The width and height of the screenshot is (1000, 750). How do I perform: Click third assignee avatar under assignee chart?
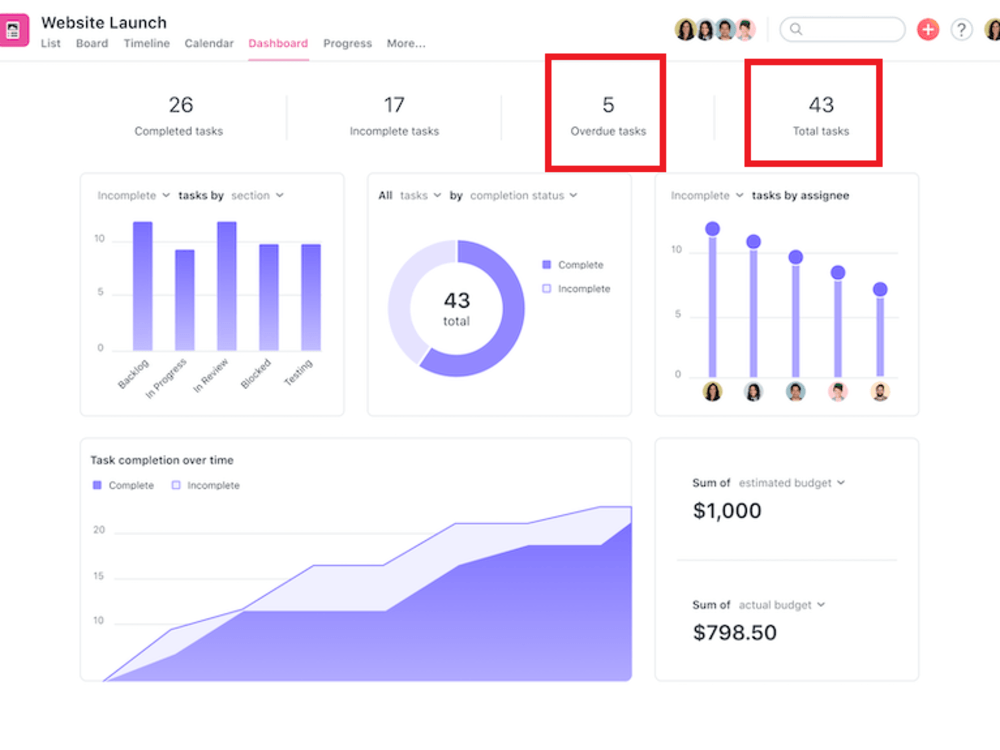click(795, 391)
